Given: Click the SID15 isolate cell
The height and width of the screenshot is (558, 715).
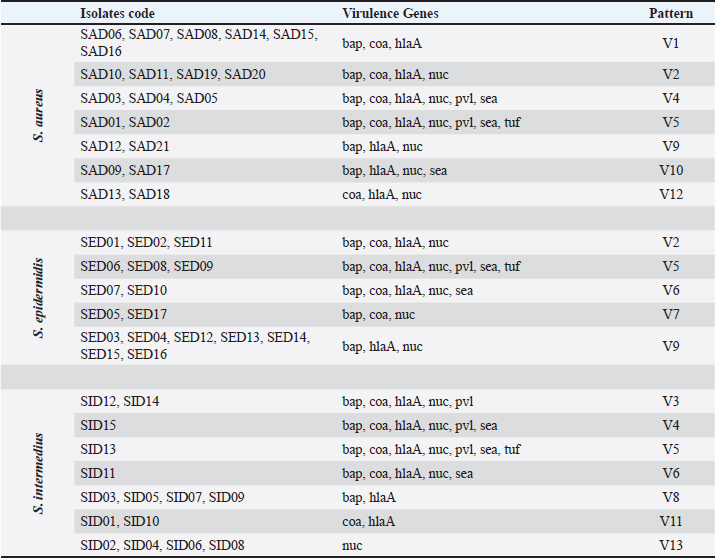Looking at the screenshot, I should [98, 425].
